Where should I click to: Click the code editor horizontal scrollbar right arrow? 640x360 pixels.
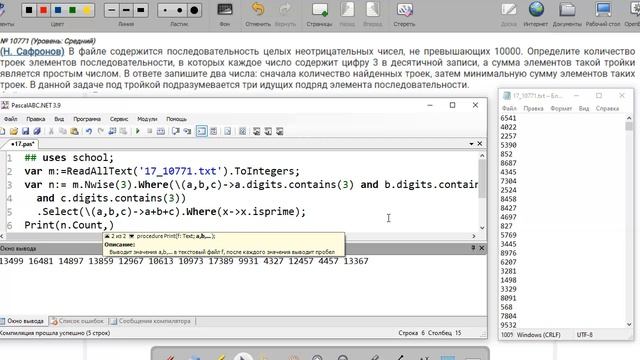[x=474, y=236]
